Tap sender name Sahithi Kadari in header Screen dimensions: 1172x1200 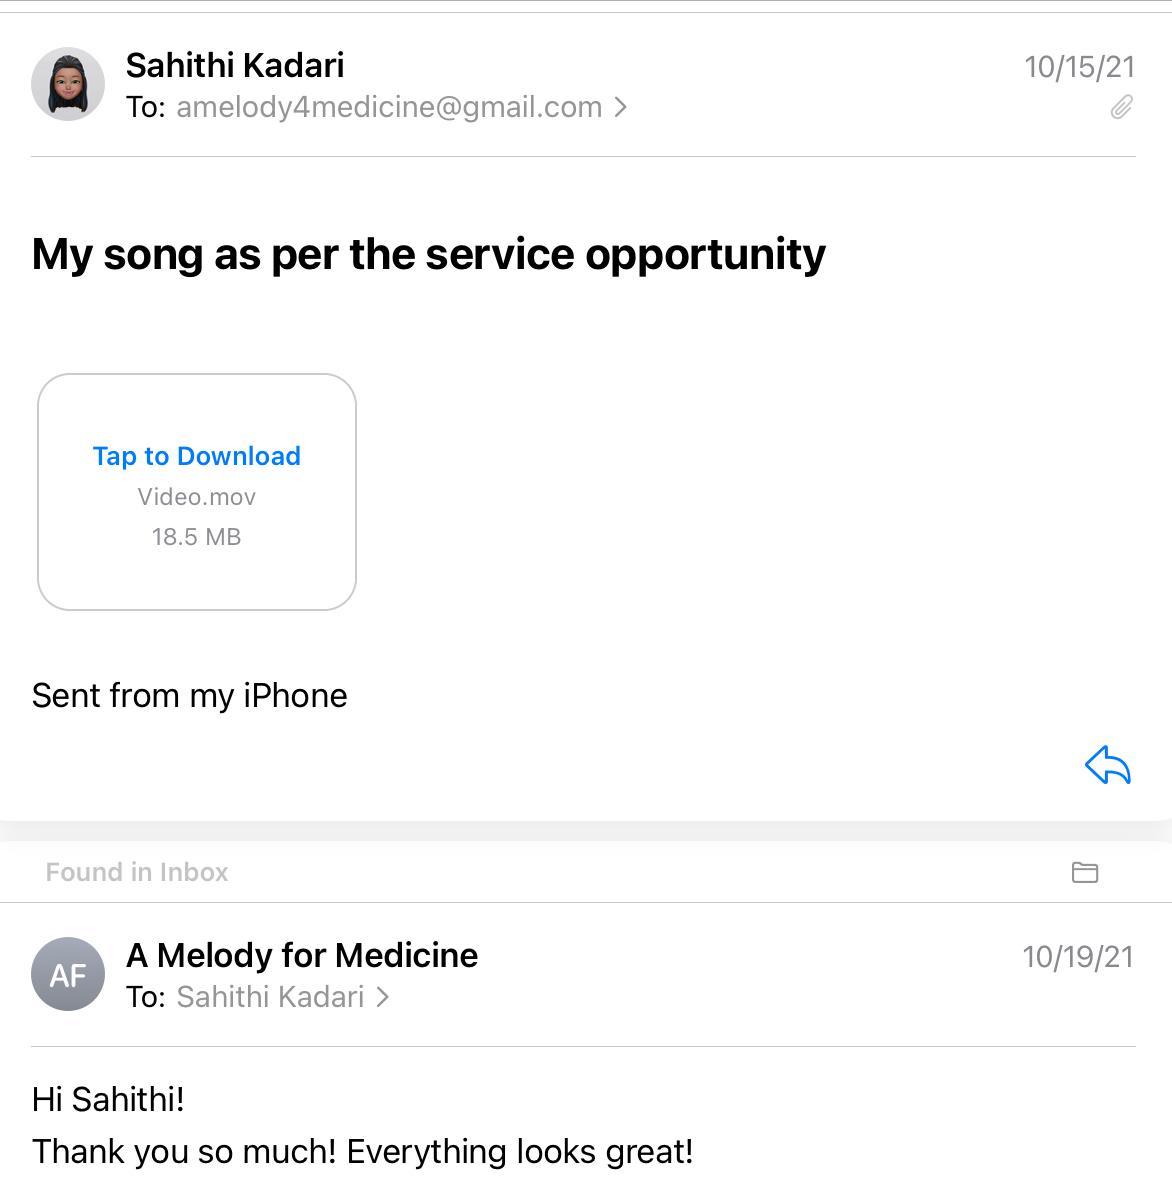tap(235, 65)
